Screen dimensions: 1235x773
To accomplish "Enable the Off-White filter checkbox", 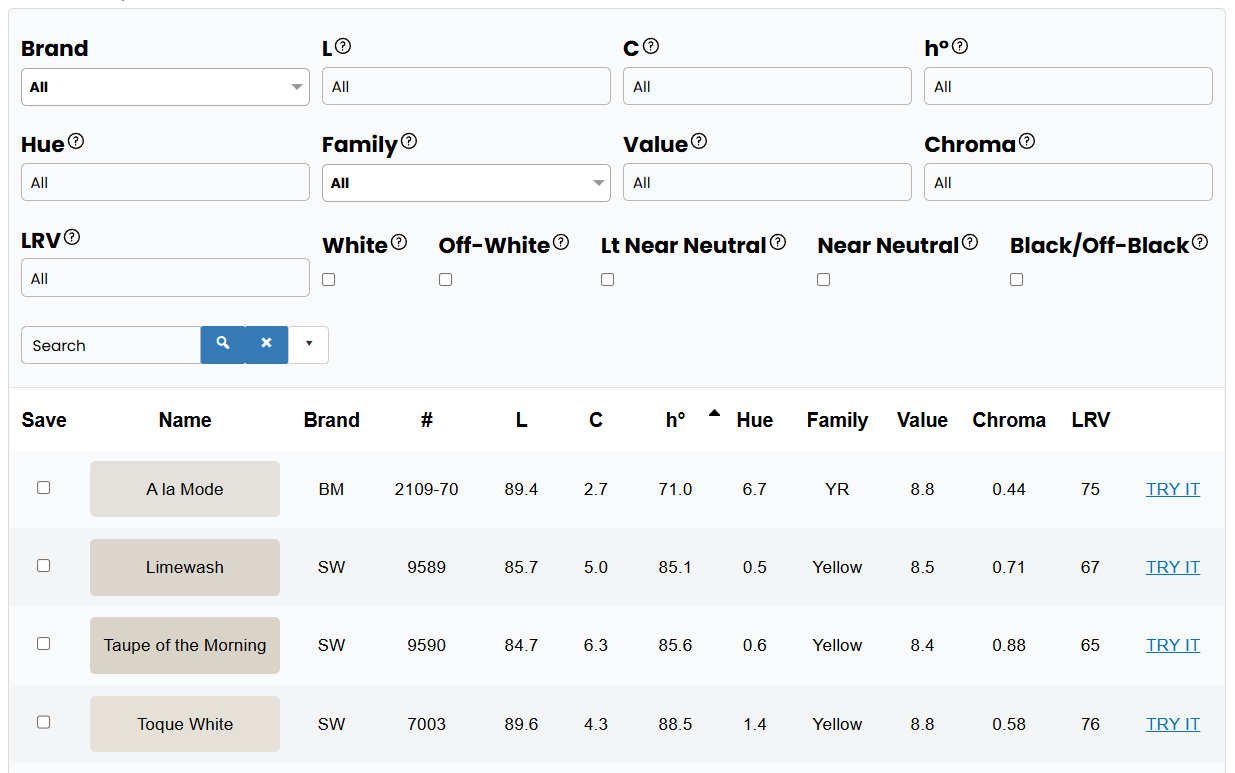I will pos(445,279).
